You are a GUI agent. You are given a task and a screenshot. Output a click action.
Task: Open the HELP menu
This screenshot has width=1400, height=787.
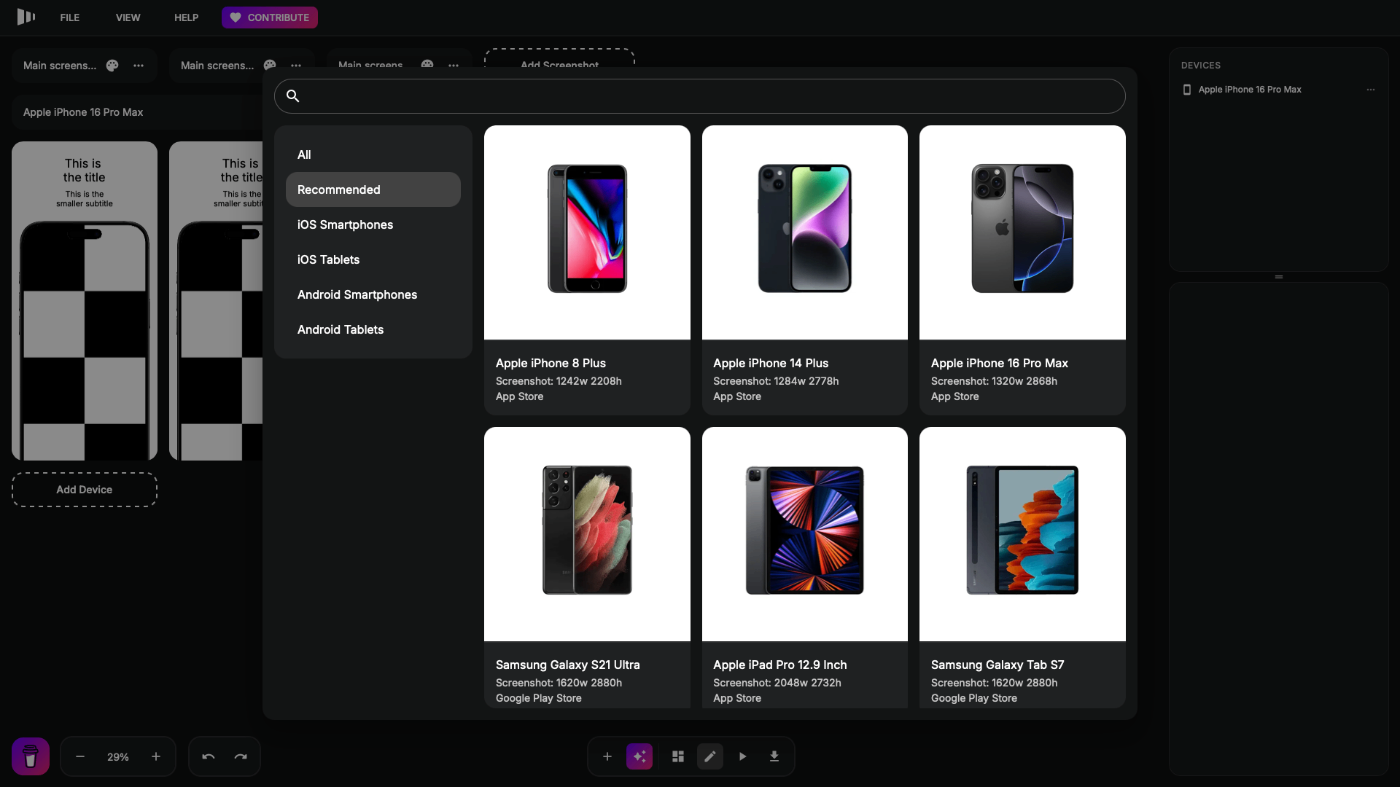(x=186, y=18)
